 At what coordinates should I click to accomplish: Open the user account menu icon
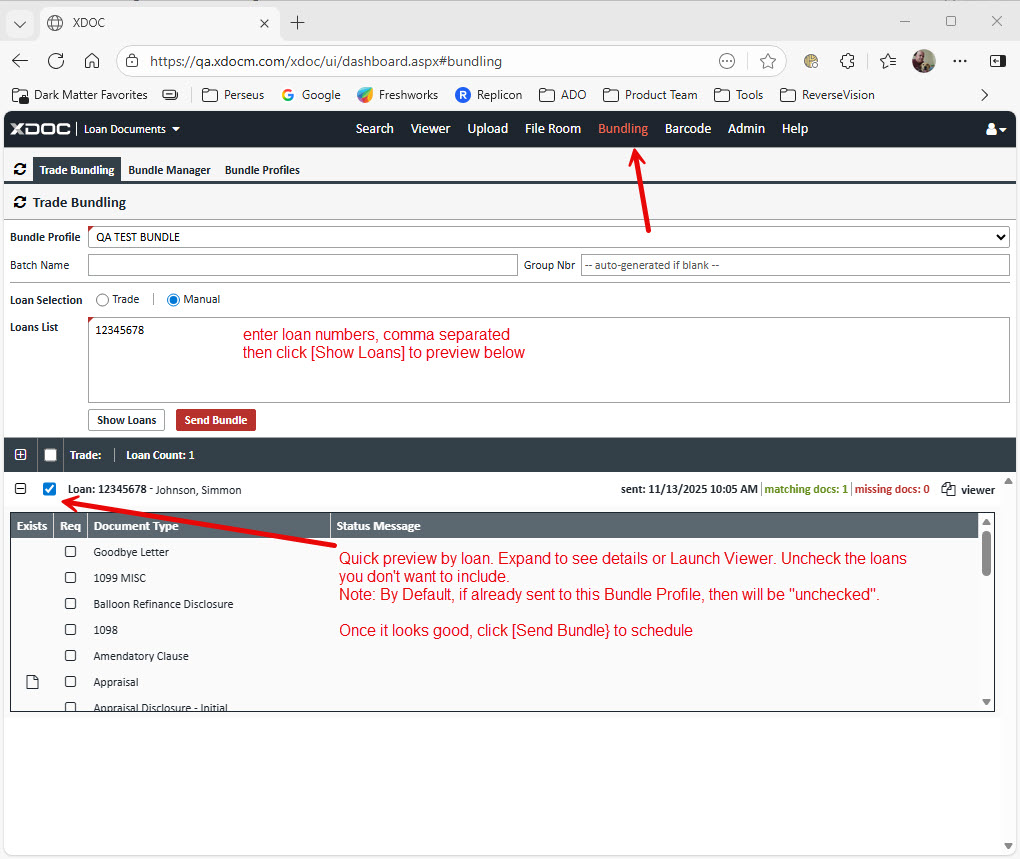995,129
